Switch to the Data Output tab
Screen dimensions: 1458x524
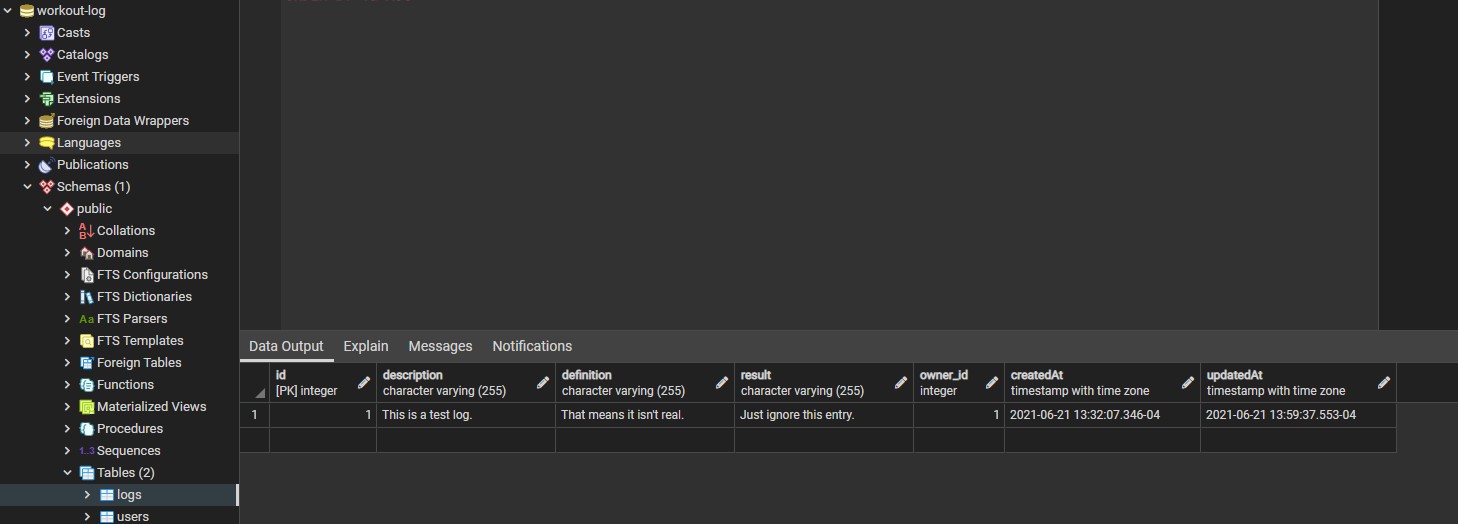(286, 346)
